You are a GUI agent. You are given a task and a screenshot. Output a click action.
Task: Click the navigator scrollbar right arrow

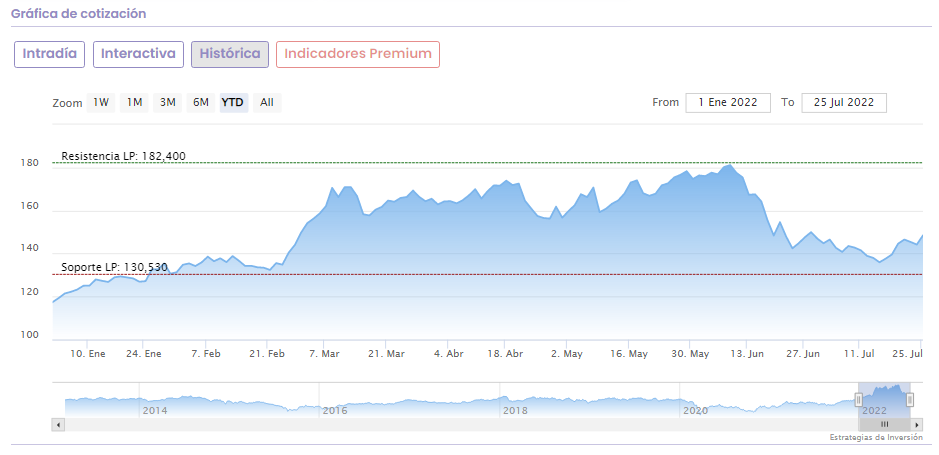(x=917, y=424)
